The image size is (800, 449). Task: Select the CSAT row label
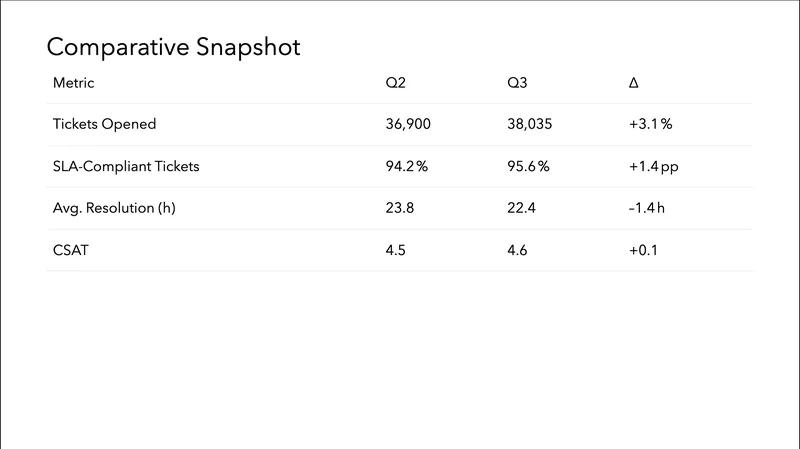point(70,250)
